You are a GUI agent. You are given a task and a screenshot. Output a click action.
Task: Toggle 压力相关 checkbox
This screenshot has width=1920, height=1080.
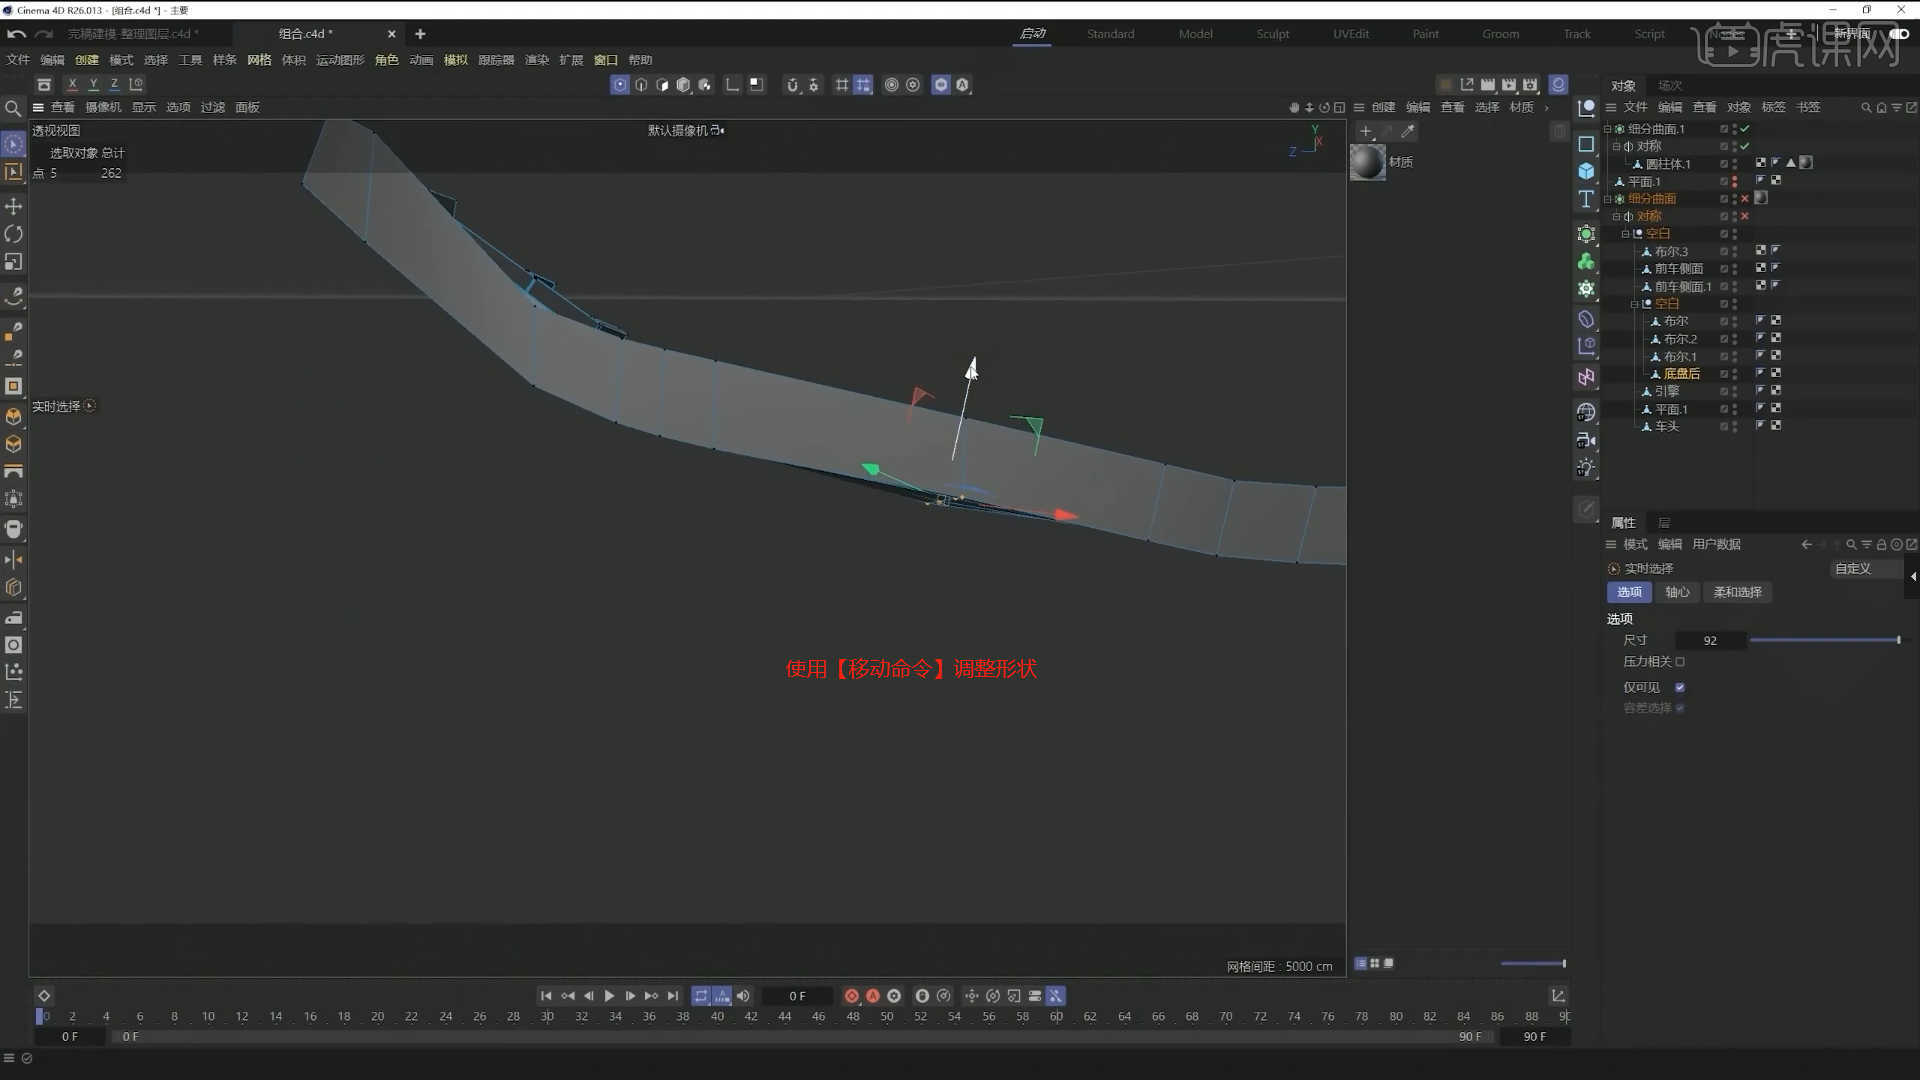coord(1680,662)
